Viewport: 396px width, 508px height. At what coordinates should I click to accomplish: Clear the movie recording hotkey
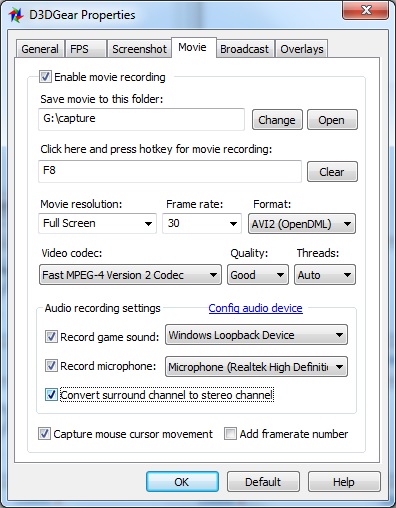(332, 172)
